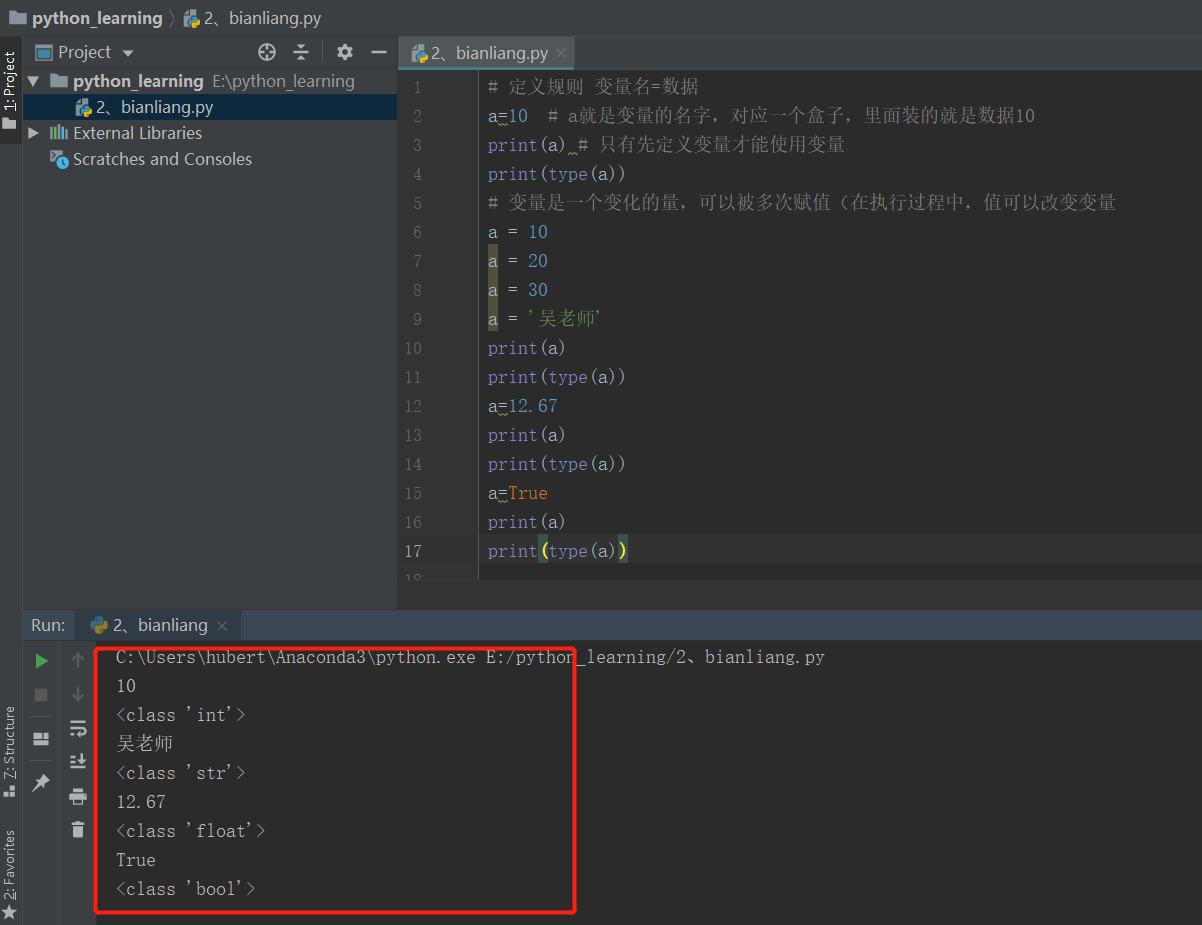Screen dimensions: 1202x925
Task: Click 'a=12.67' on line 12
Action: [523, 406]
